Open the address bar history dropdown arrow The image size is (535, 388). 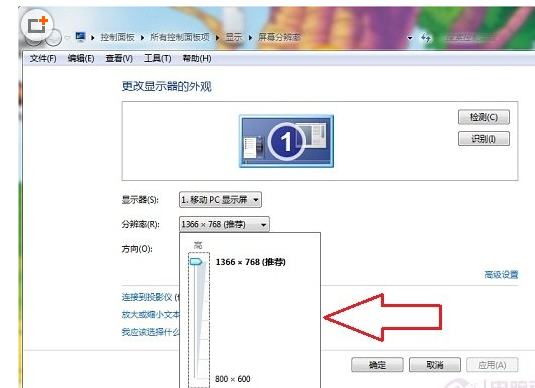point(410,38)
